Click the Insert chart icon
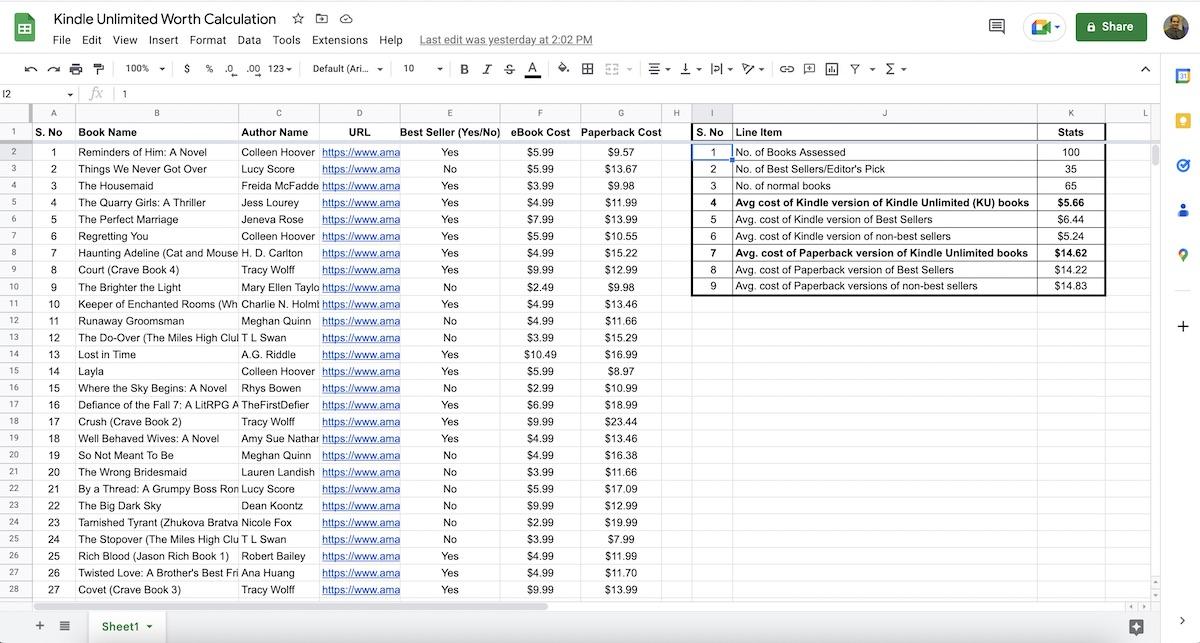The height and width of the screenshot is (643, 1200). coord(833,69)
